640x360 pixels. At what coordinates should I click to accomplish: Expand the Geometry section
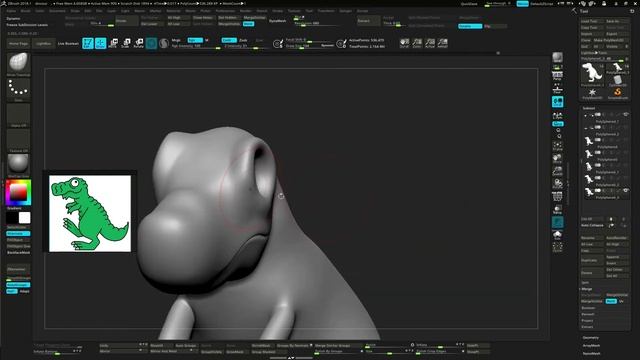[591, 338]
